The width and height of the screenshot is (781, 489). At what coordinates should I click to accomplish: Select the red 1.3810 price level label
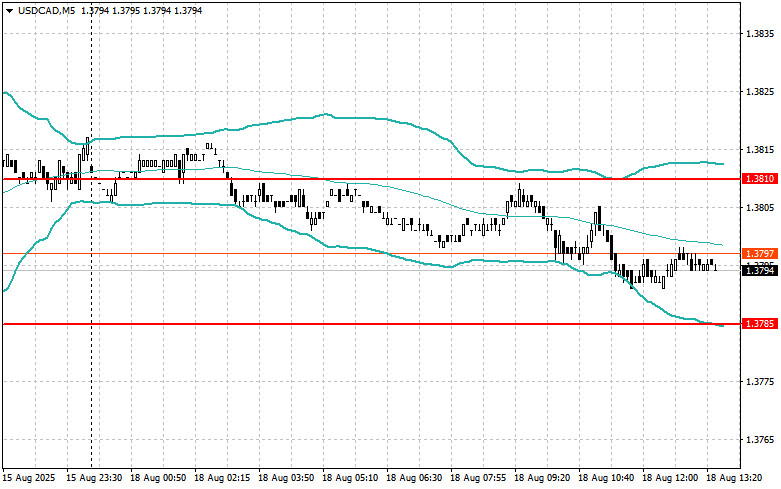tap(760, 179)
